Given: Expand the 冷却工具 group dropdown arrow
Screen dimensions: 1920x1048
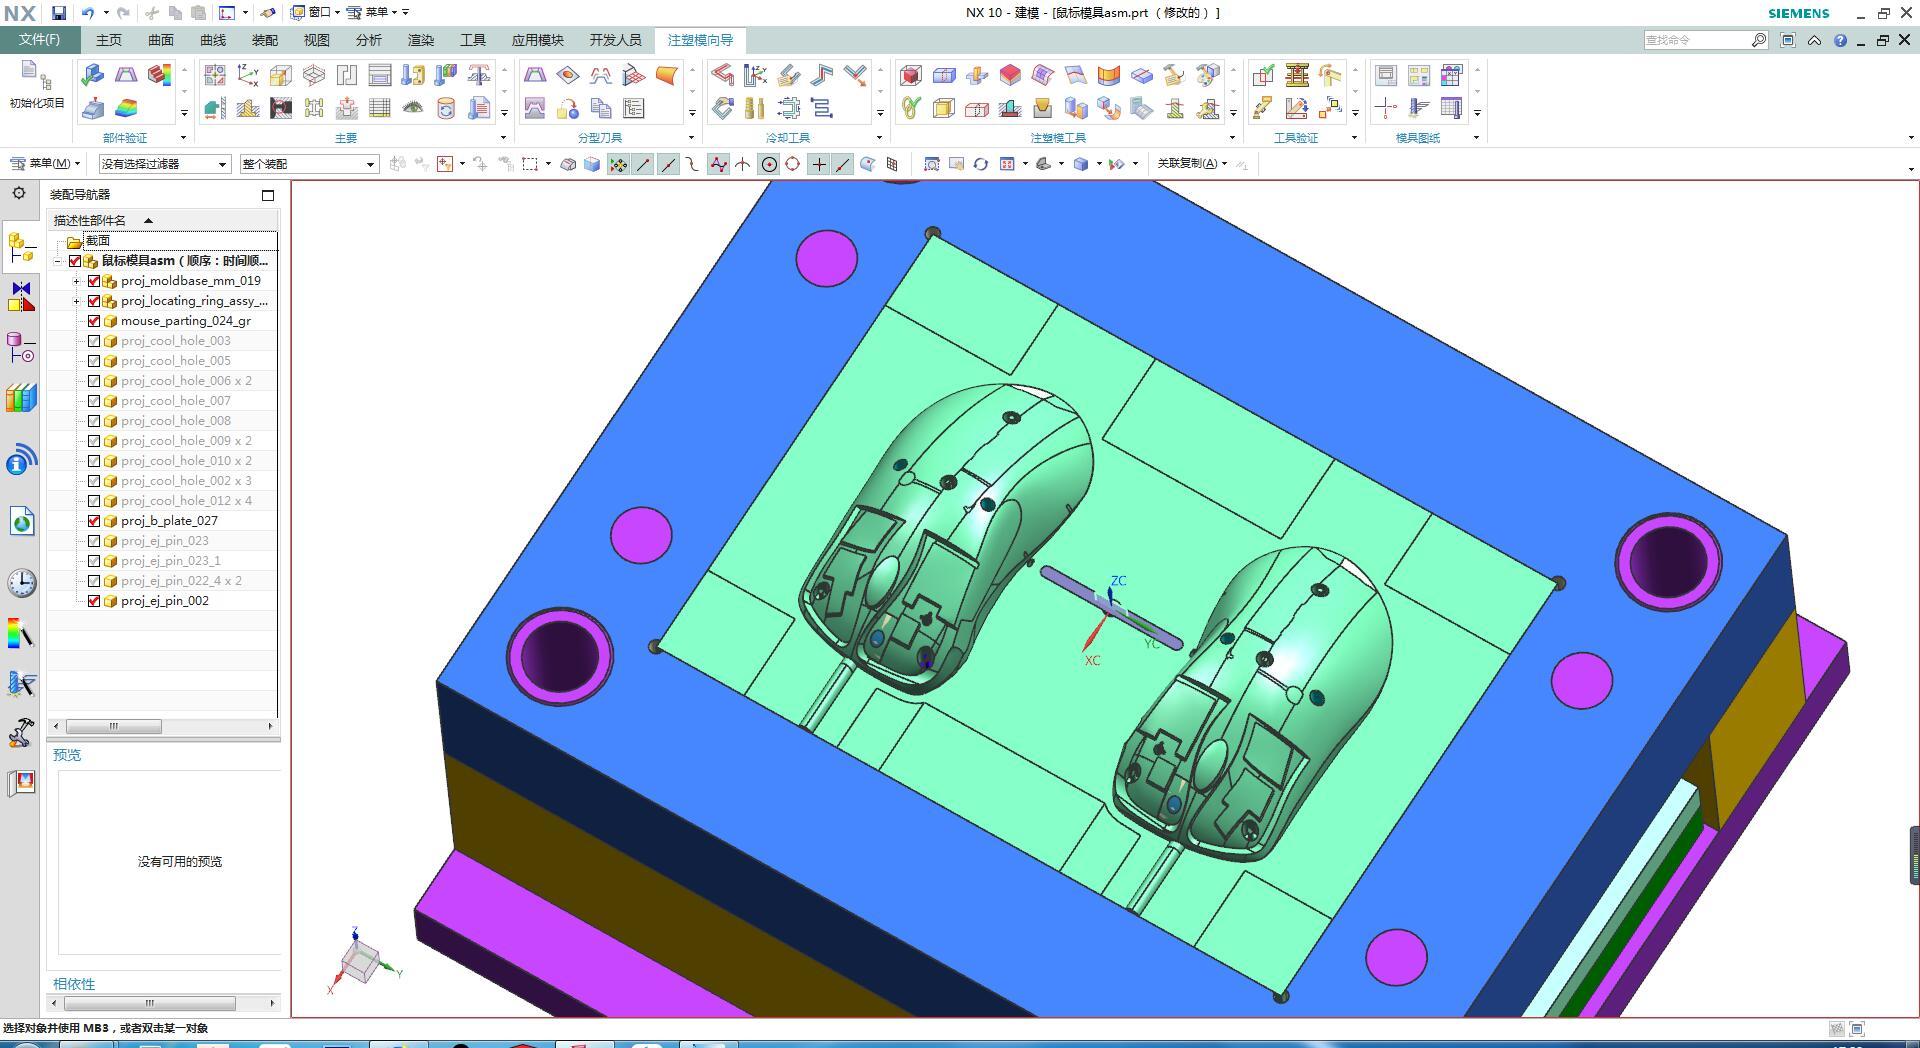Looking at the screenshot, I should click(x=879, y=137).
